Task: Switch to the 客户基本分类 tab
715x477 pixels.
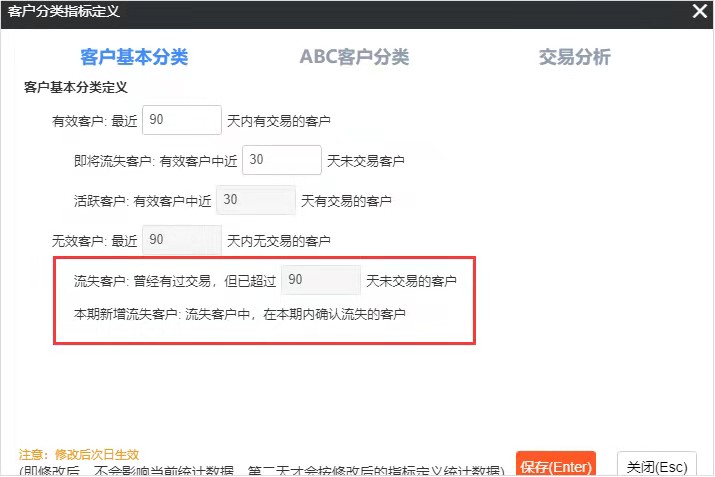Action: [x=134, y=57]
